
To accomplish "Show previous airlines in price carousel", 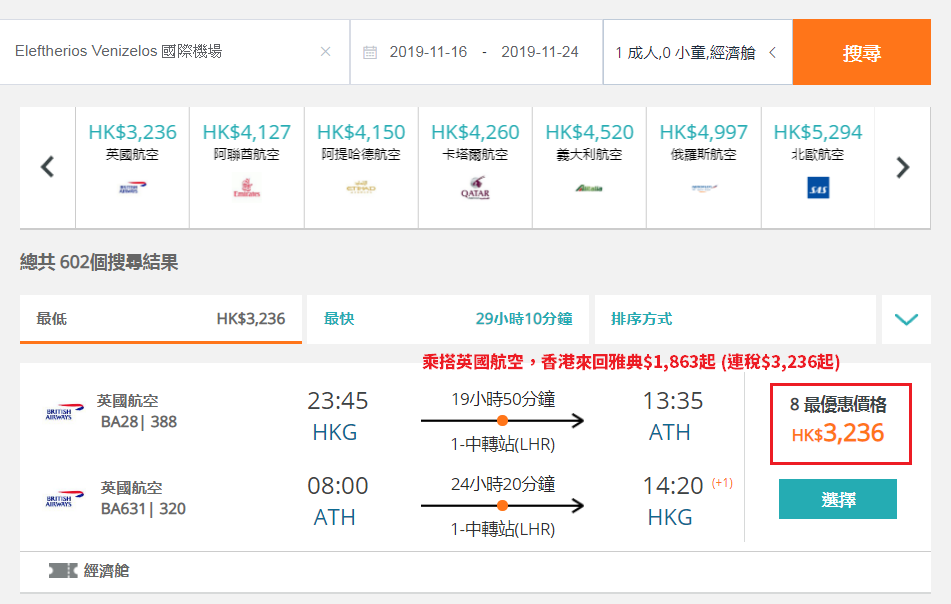I will point(47,167).
